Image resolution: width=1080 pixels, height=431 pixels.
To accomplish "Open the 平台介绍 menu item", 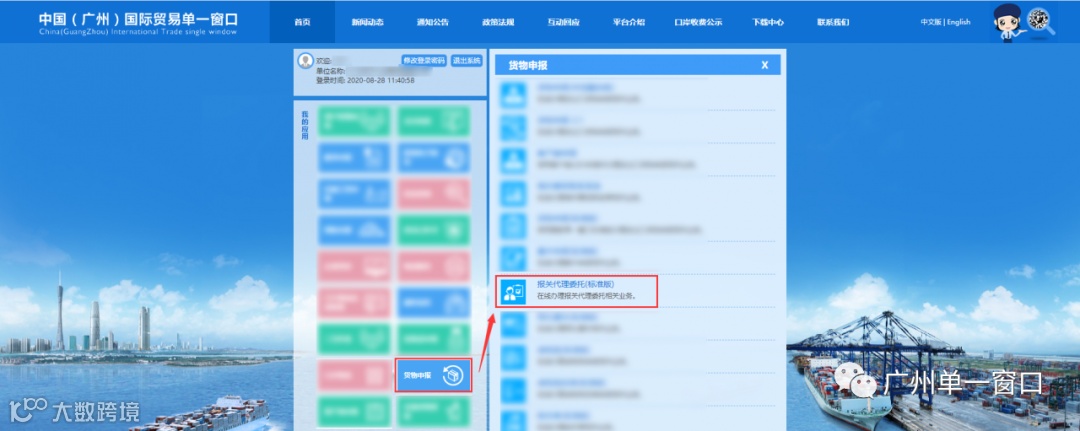I will click(x=629, y=22).
